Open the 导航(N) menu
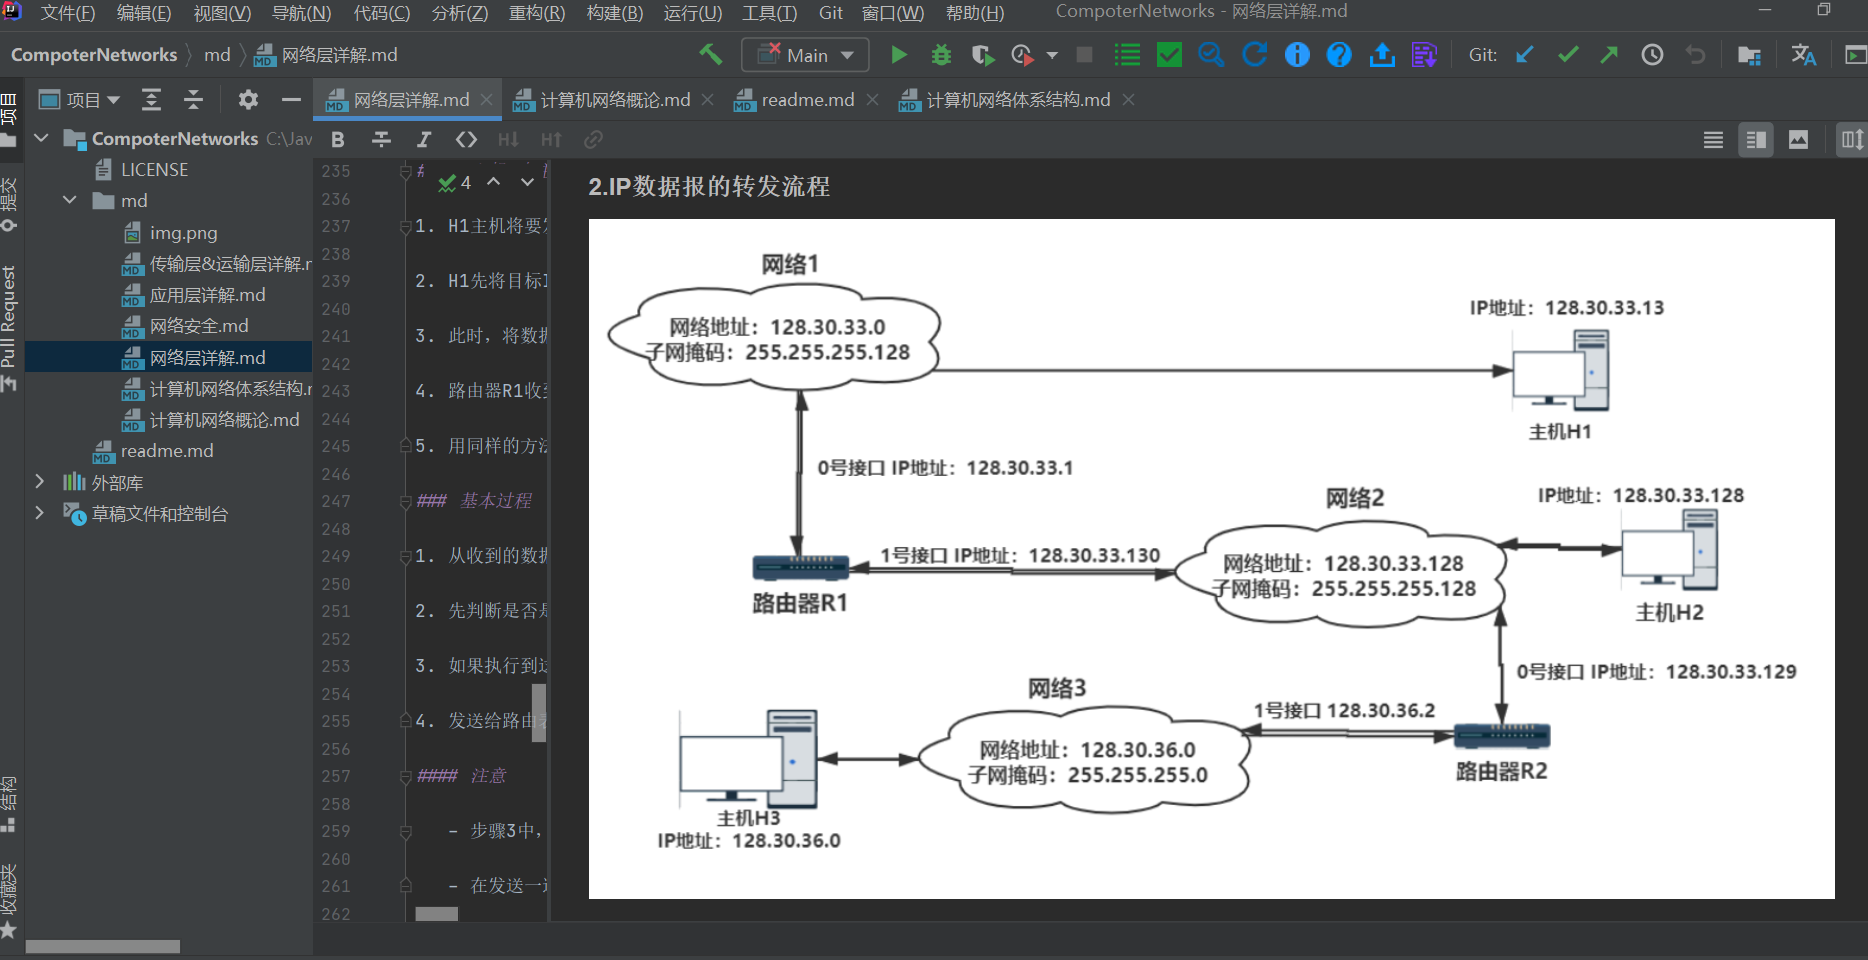This screenshot has height=960, width=1868. click(301, 13)
